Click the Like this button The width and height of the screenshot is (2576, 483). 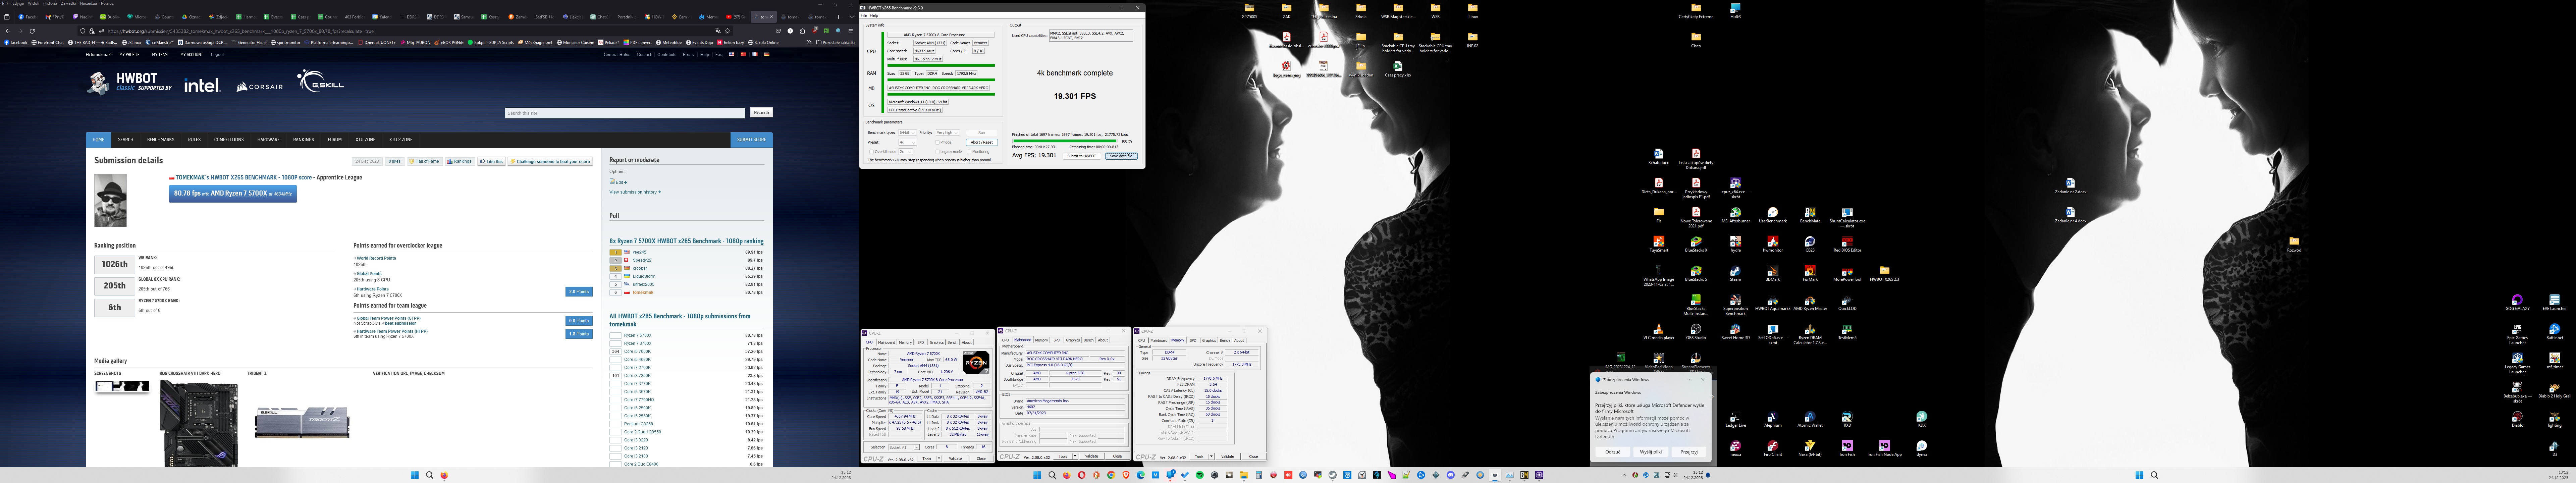tap(492, 161)
